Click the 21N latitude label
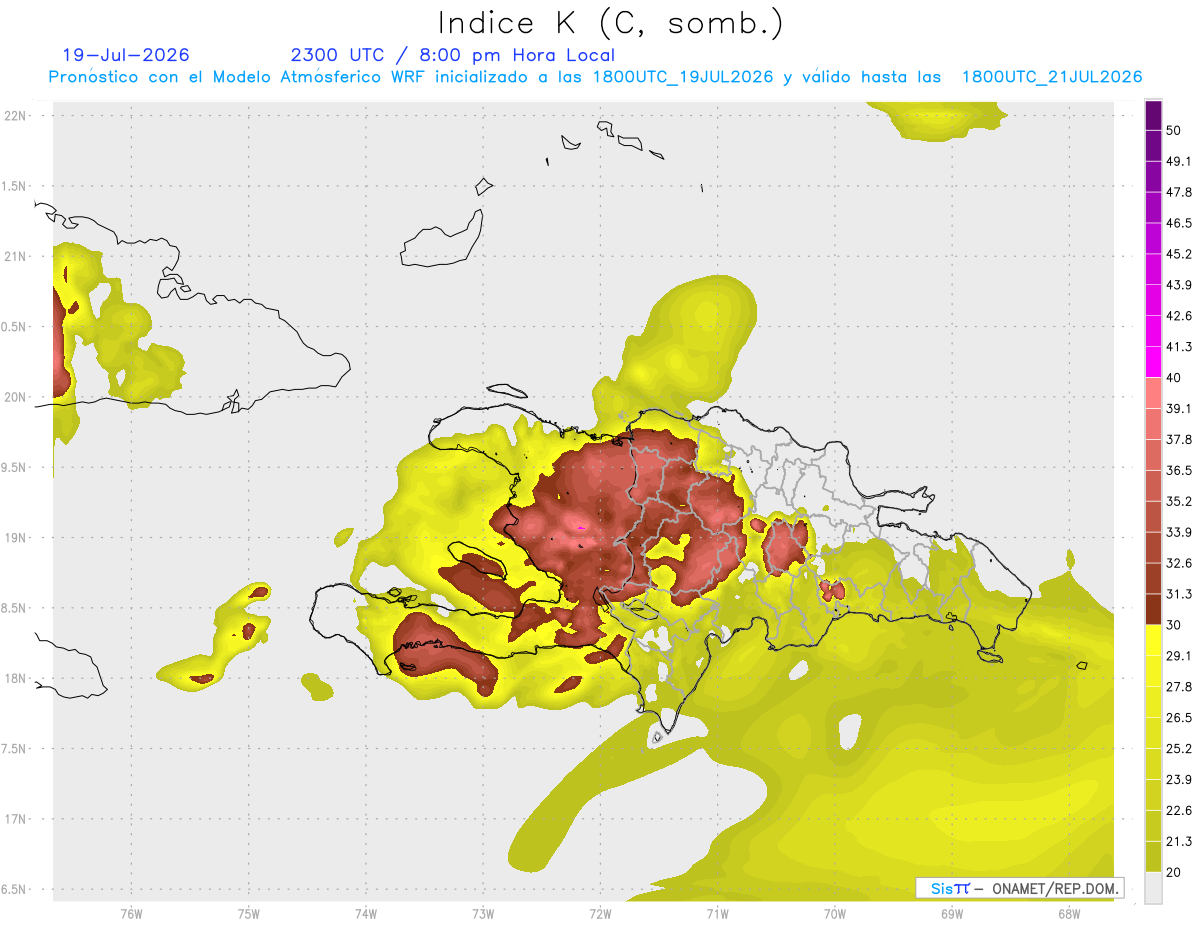Viewport: 1200px width, 927px height. click(17, 256)
